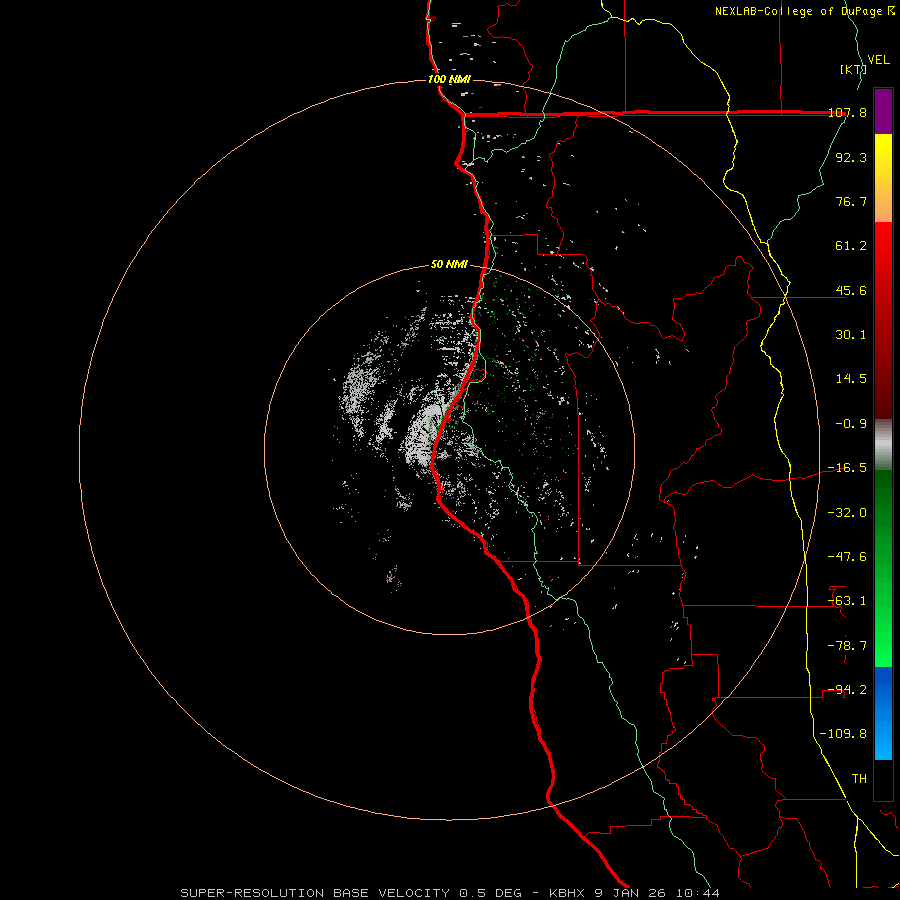Click the 50 NMI range ring label
Image resolution: width=900 pixels, height=900 pixels.
449,265
